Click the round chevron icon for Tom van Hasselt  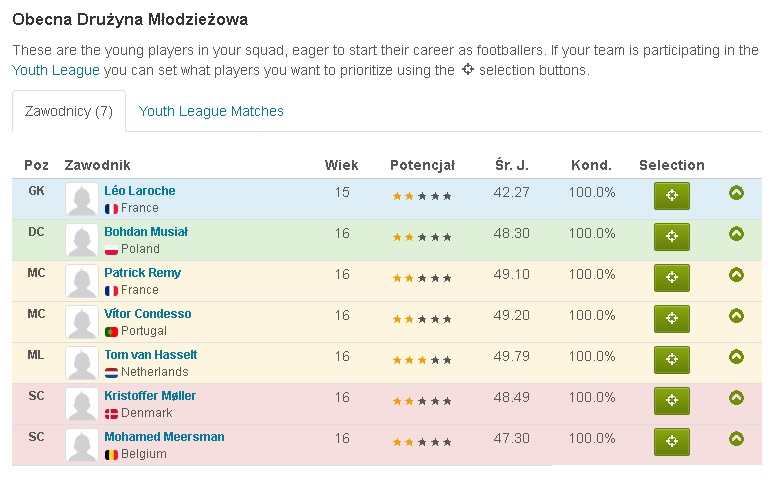pyautogui.click(x=737, y=357)
